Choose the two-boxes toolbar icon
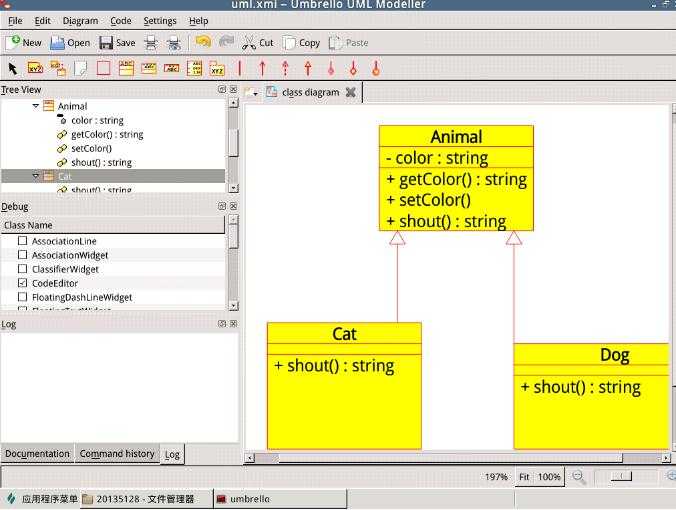The height and width of the screenshot is (510, 676). 58,68
